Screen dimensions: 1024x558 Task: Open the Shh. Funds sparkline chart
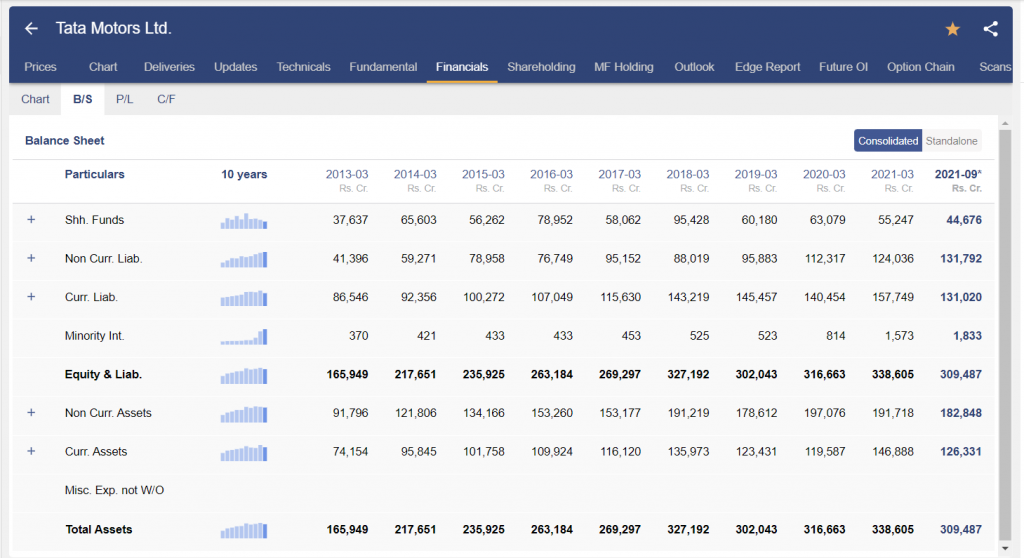[244, 221]
